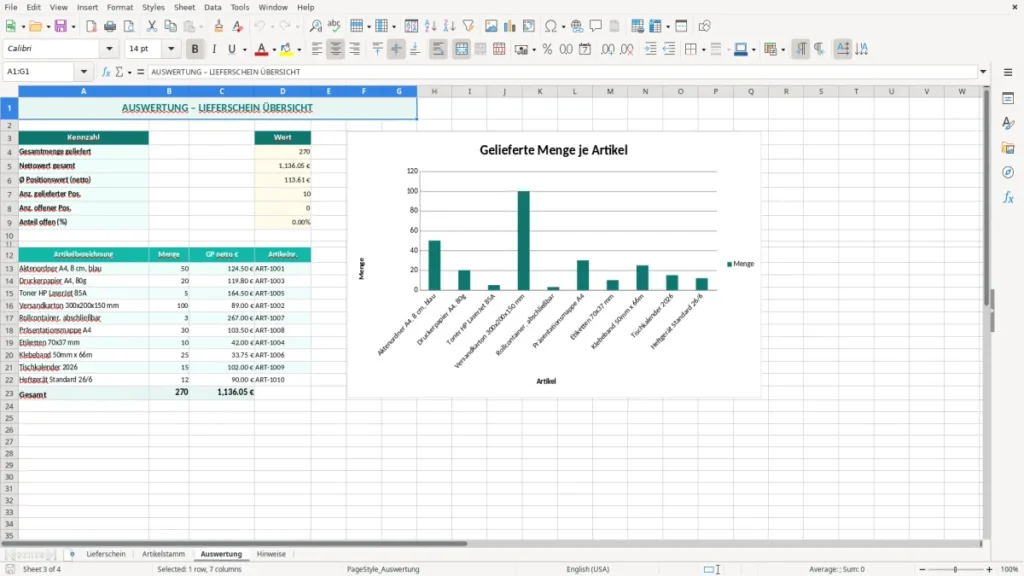Click the English (USA) language status field
This screenshot has width=1024, height=576.
[588, 569]
